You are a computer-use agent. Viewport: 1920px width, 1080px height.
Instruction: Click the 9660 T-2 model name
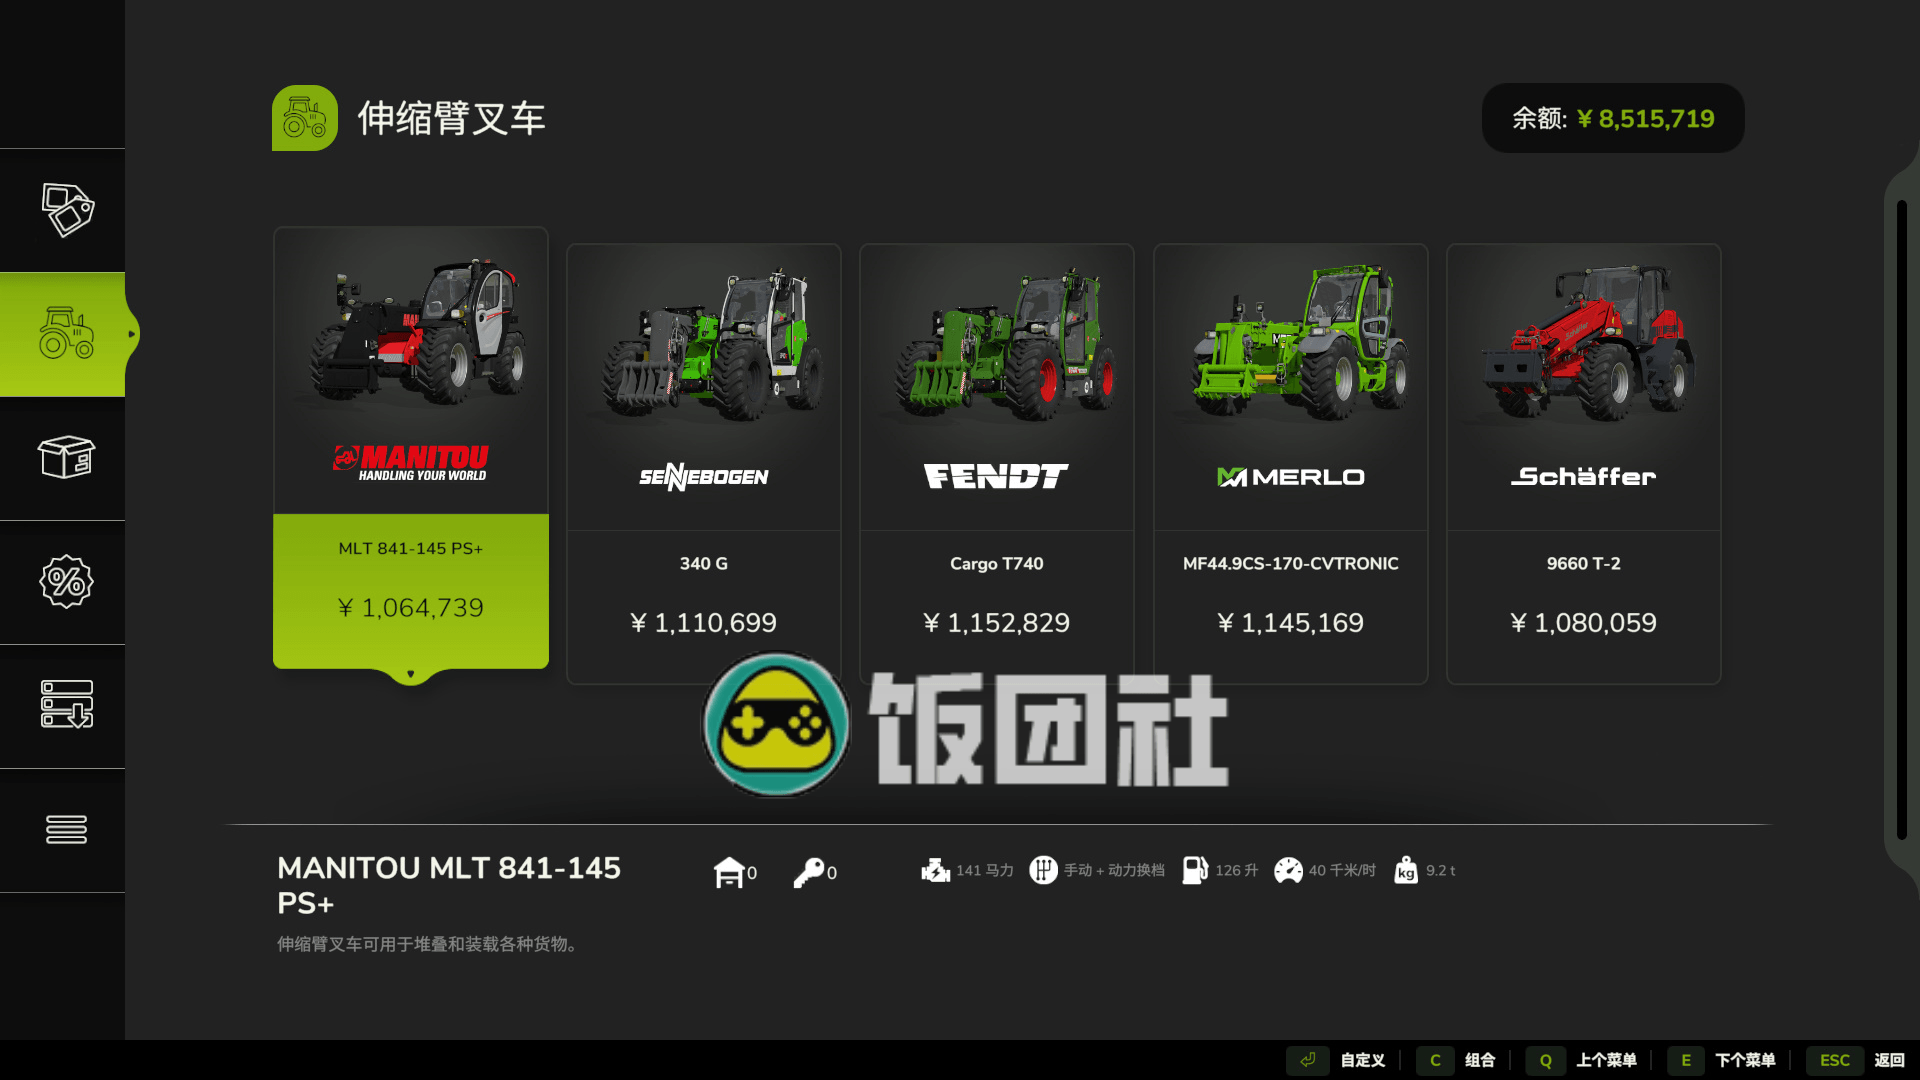click(1584, 564)
